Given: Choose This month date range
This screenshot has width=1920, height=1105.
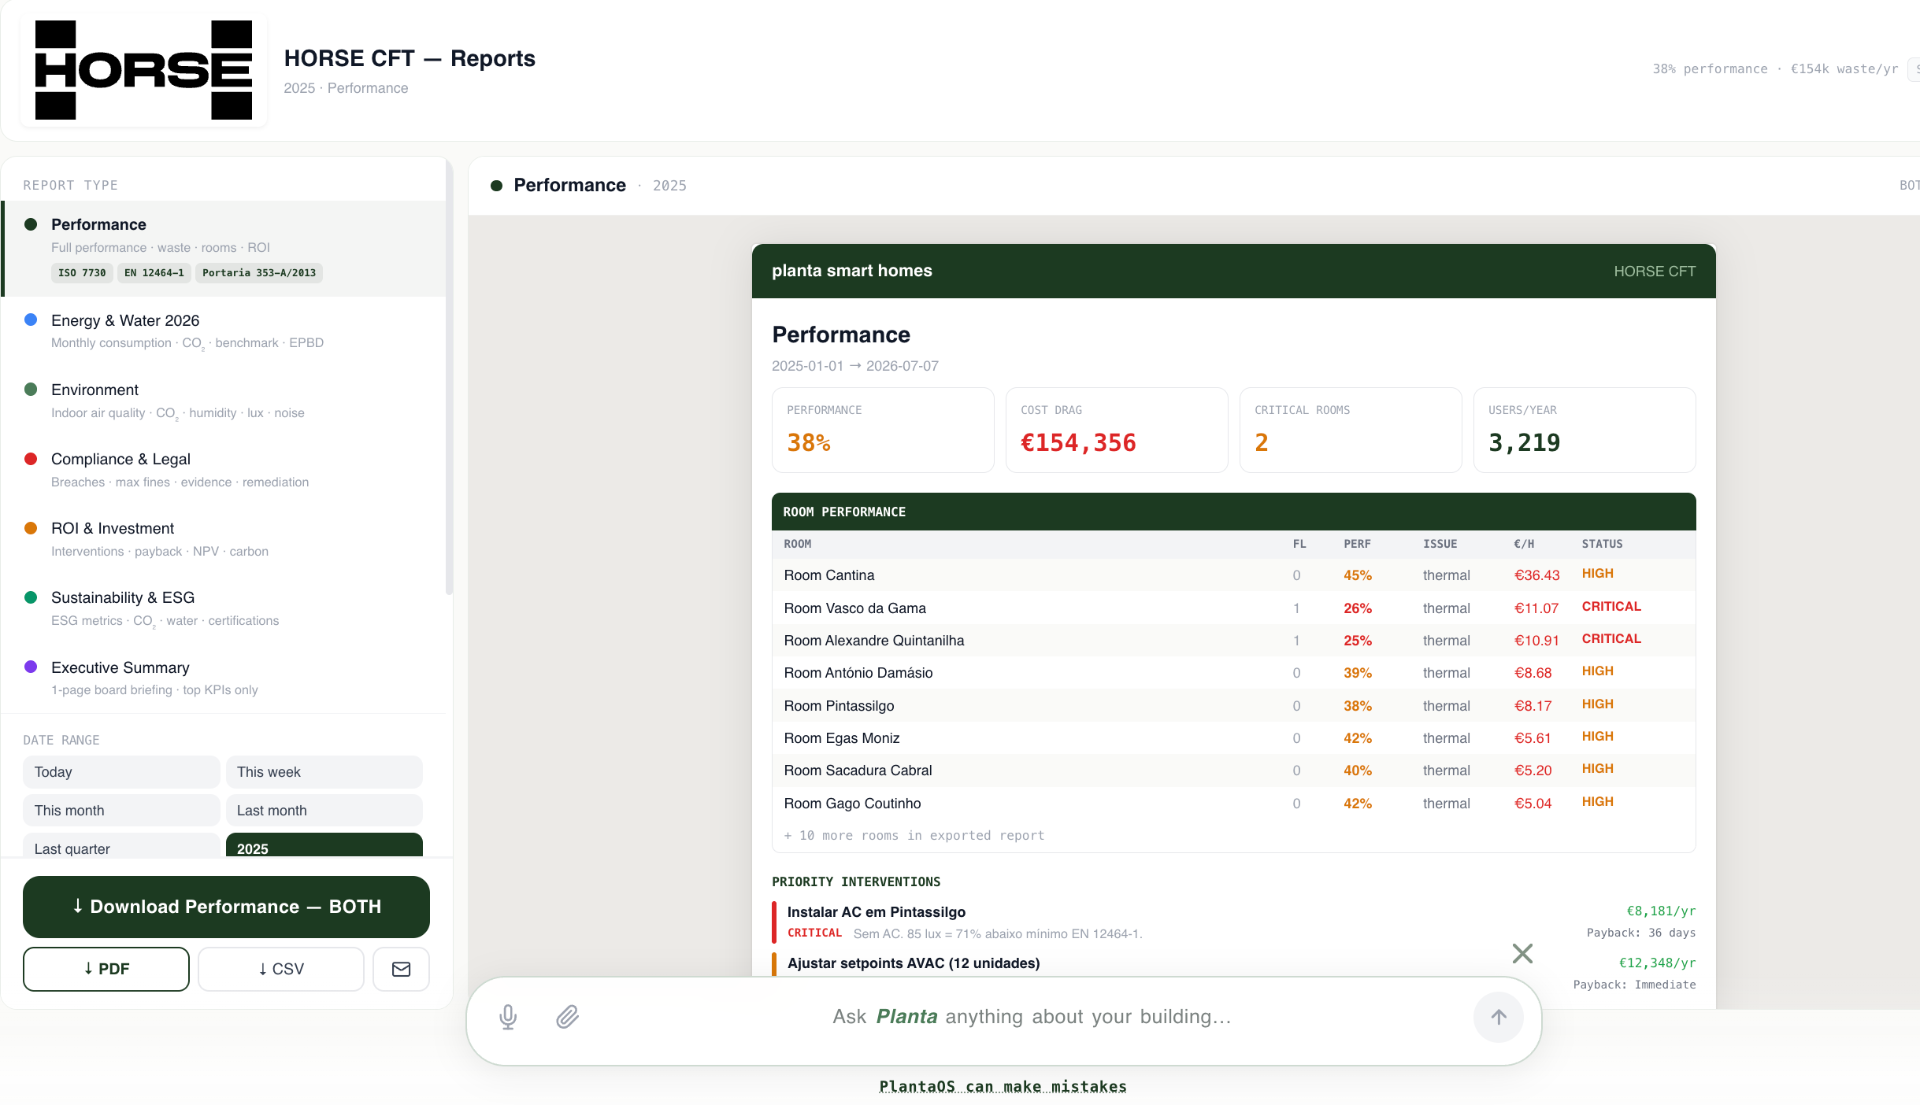Looking at the screenshot, I should [x=121, y=810].
